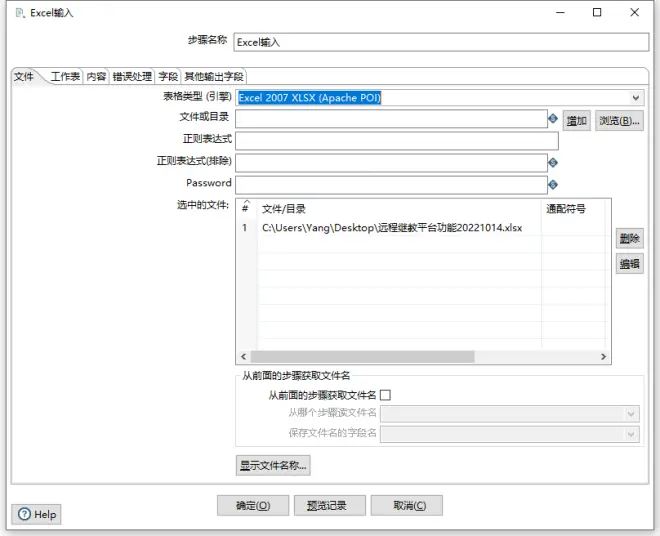Screen dimensions: 660x536
Task: Click the 增加 button
Action: tap(577, 121)
